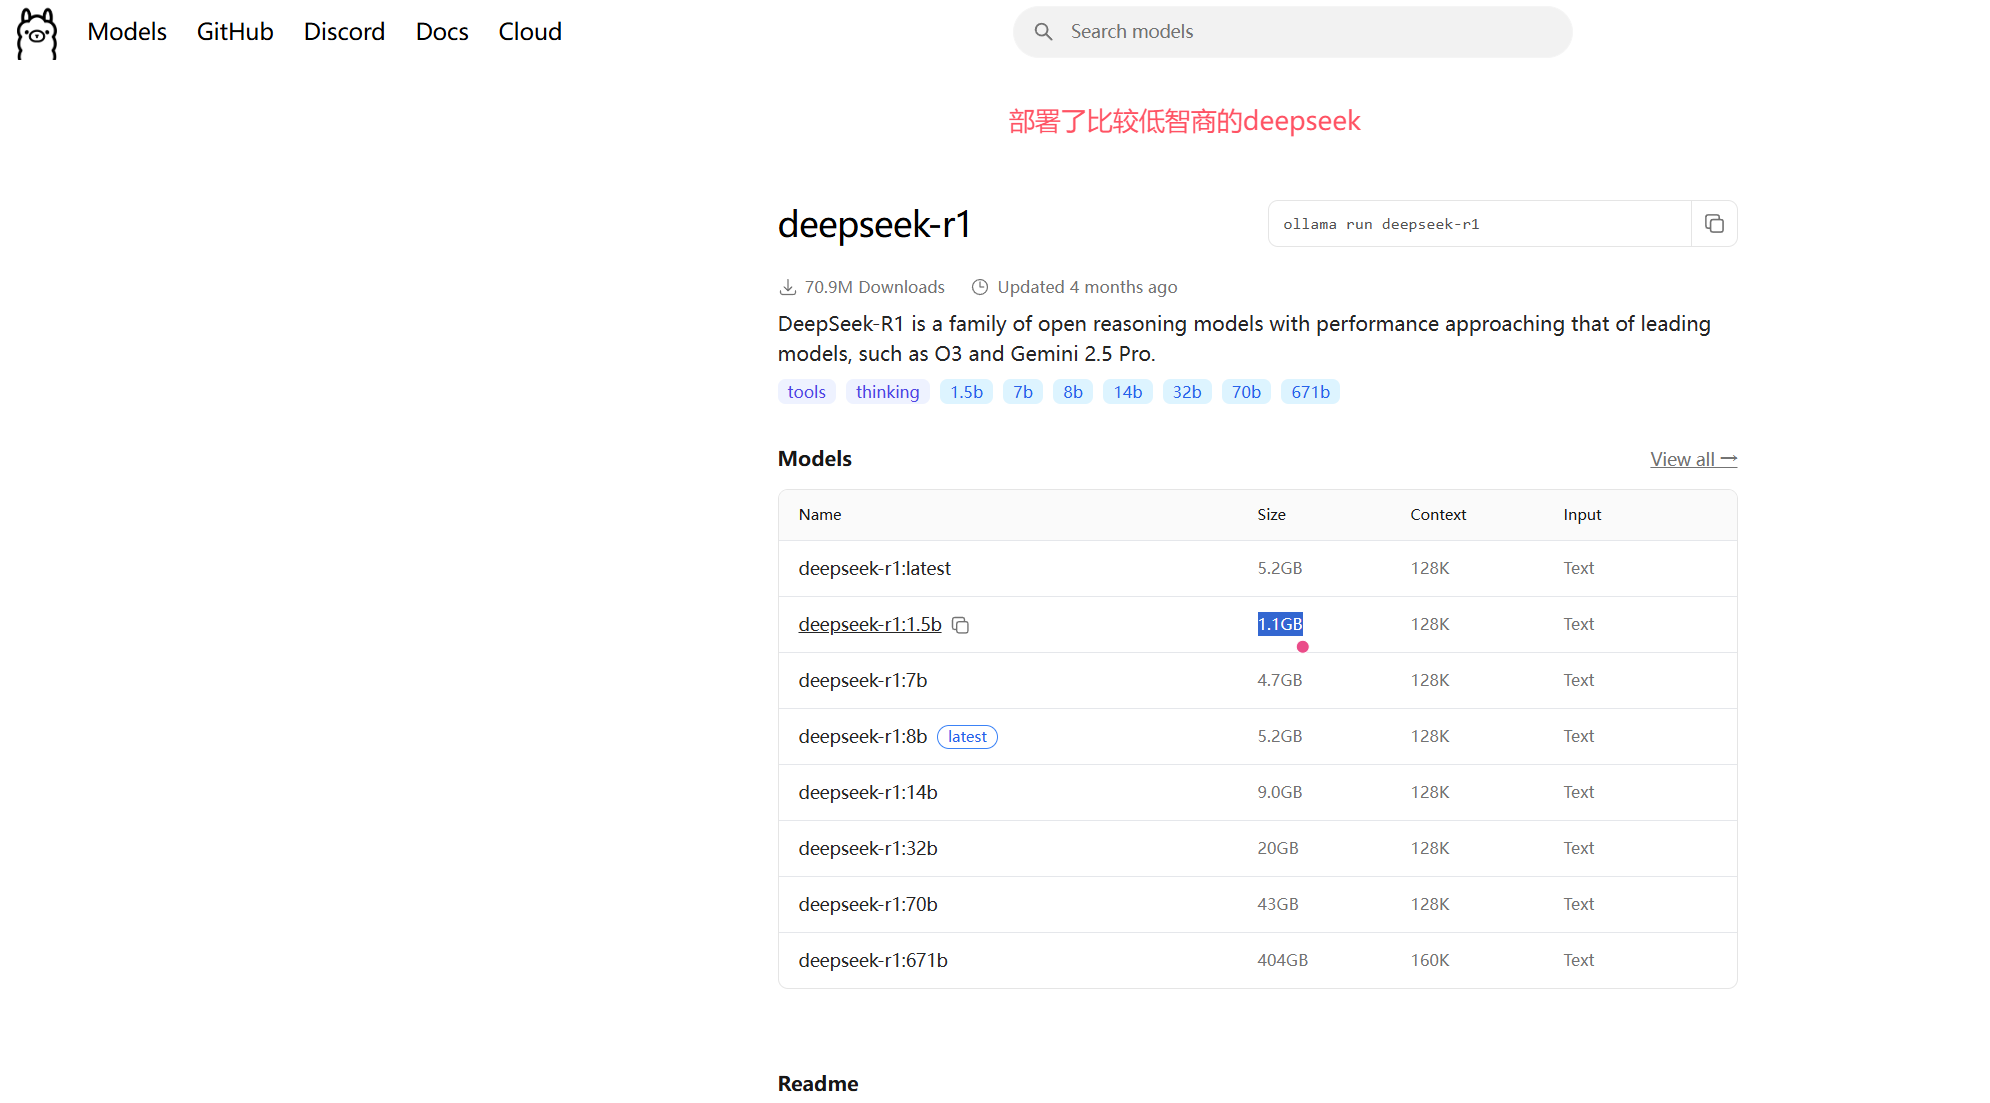This screenshot has height=1103, width=1990.
Task: Open Docs from top navigation
Action: click(x=442, y=32)
